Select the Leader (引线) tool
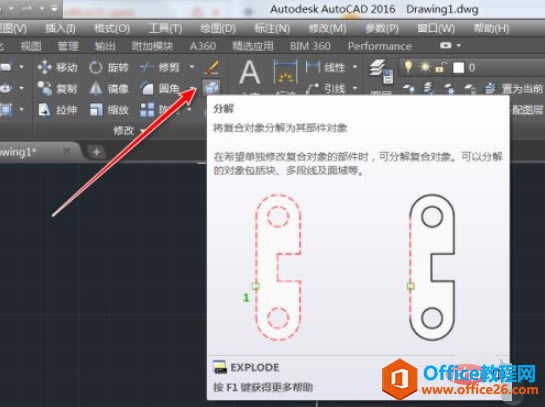545x407 pixels. [326, 88]
